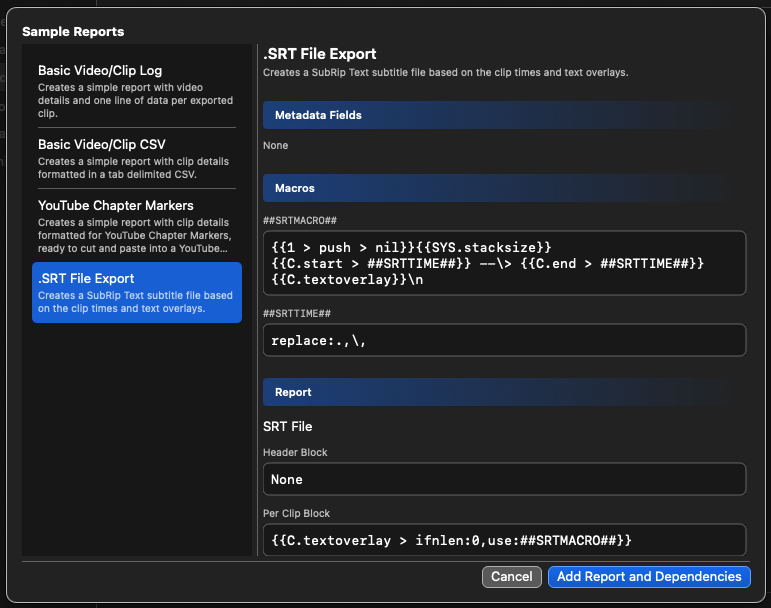This screenshot has width=771, height=608.
Task: Click the Per Clip Block code field
Action: 504,540
